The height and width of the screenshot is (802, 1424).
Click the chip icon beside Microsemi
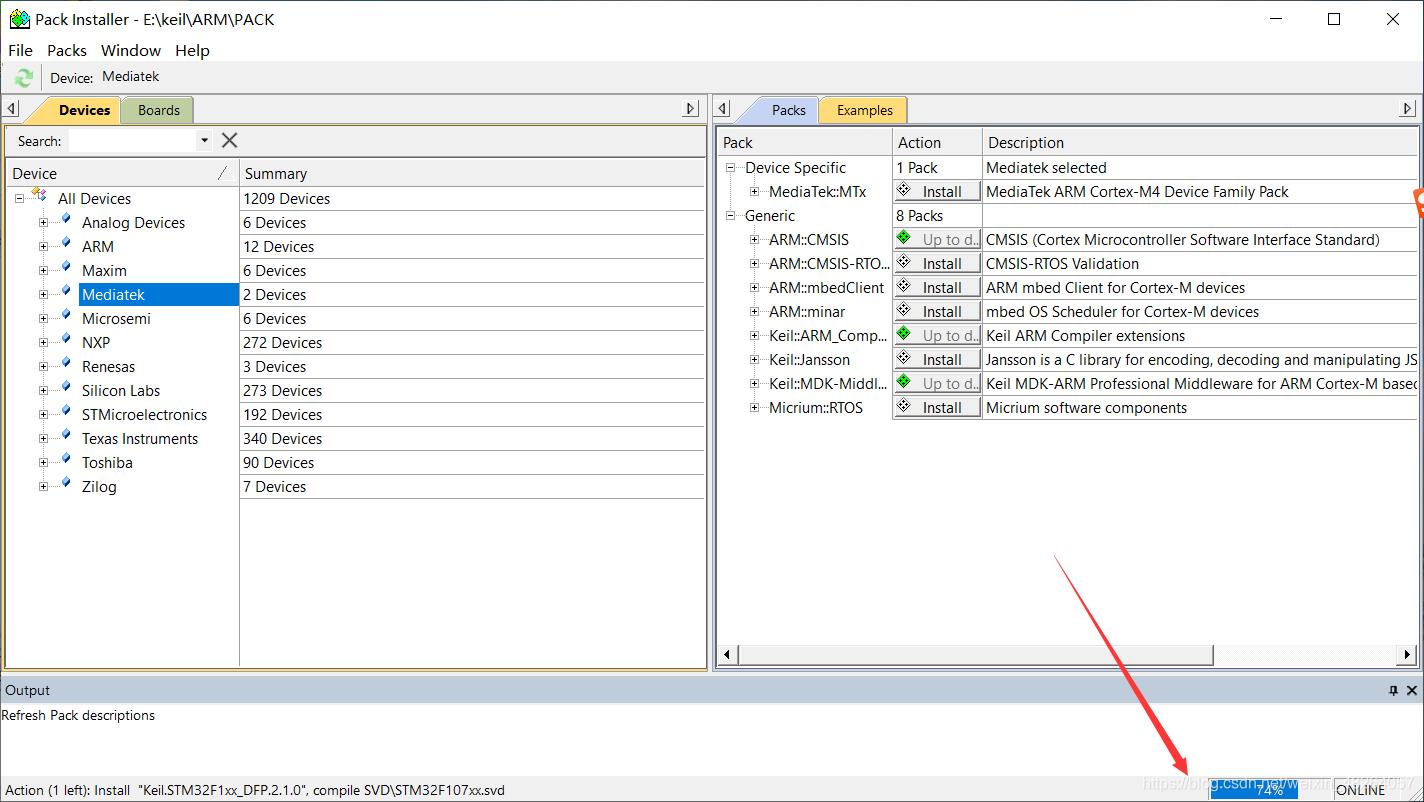(x=65, y=317)
